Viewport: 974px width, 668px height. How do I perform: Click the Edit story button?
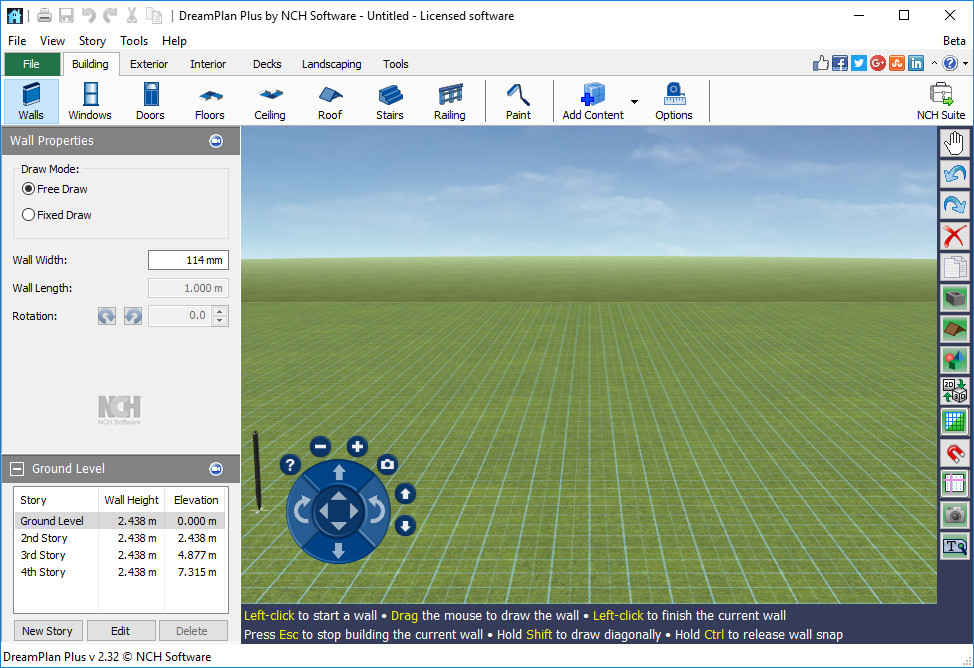(x=121, y=631)
